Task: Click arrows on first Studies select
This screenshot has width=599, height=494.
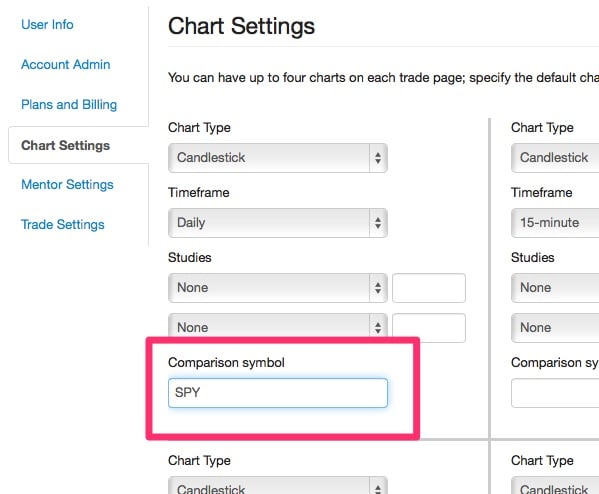Action: [x=378, y=288]
